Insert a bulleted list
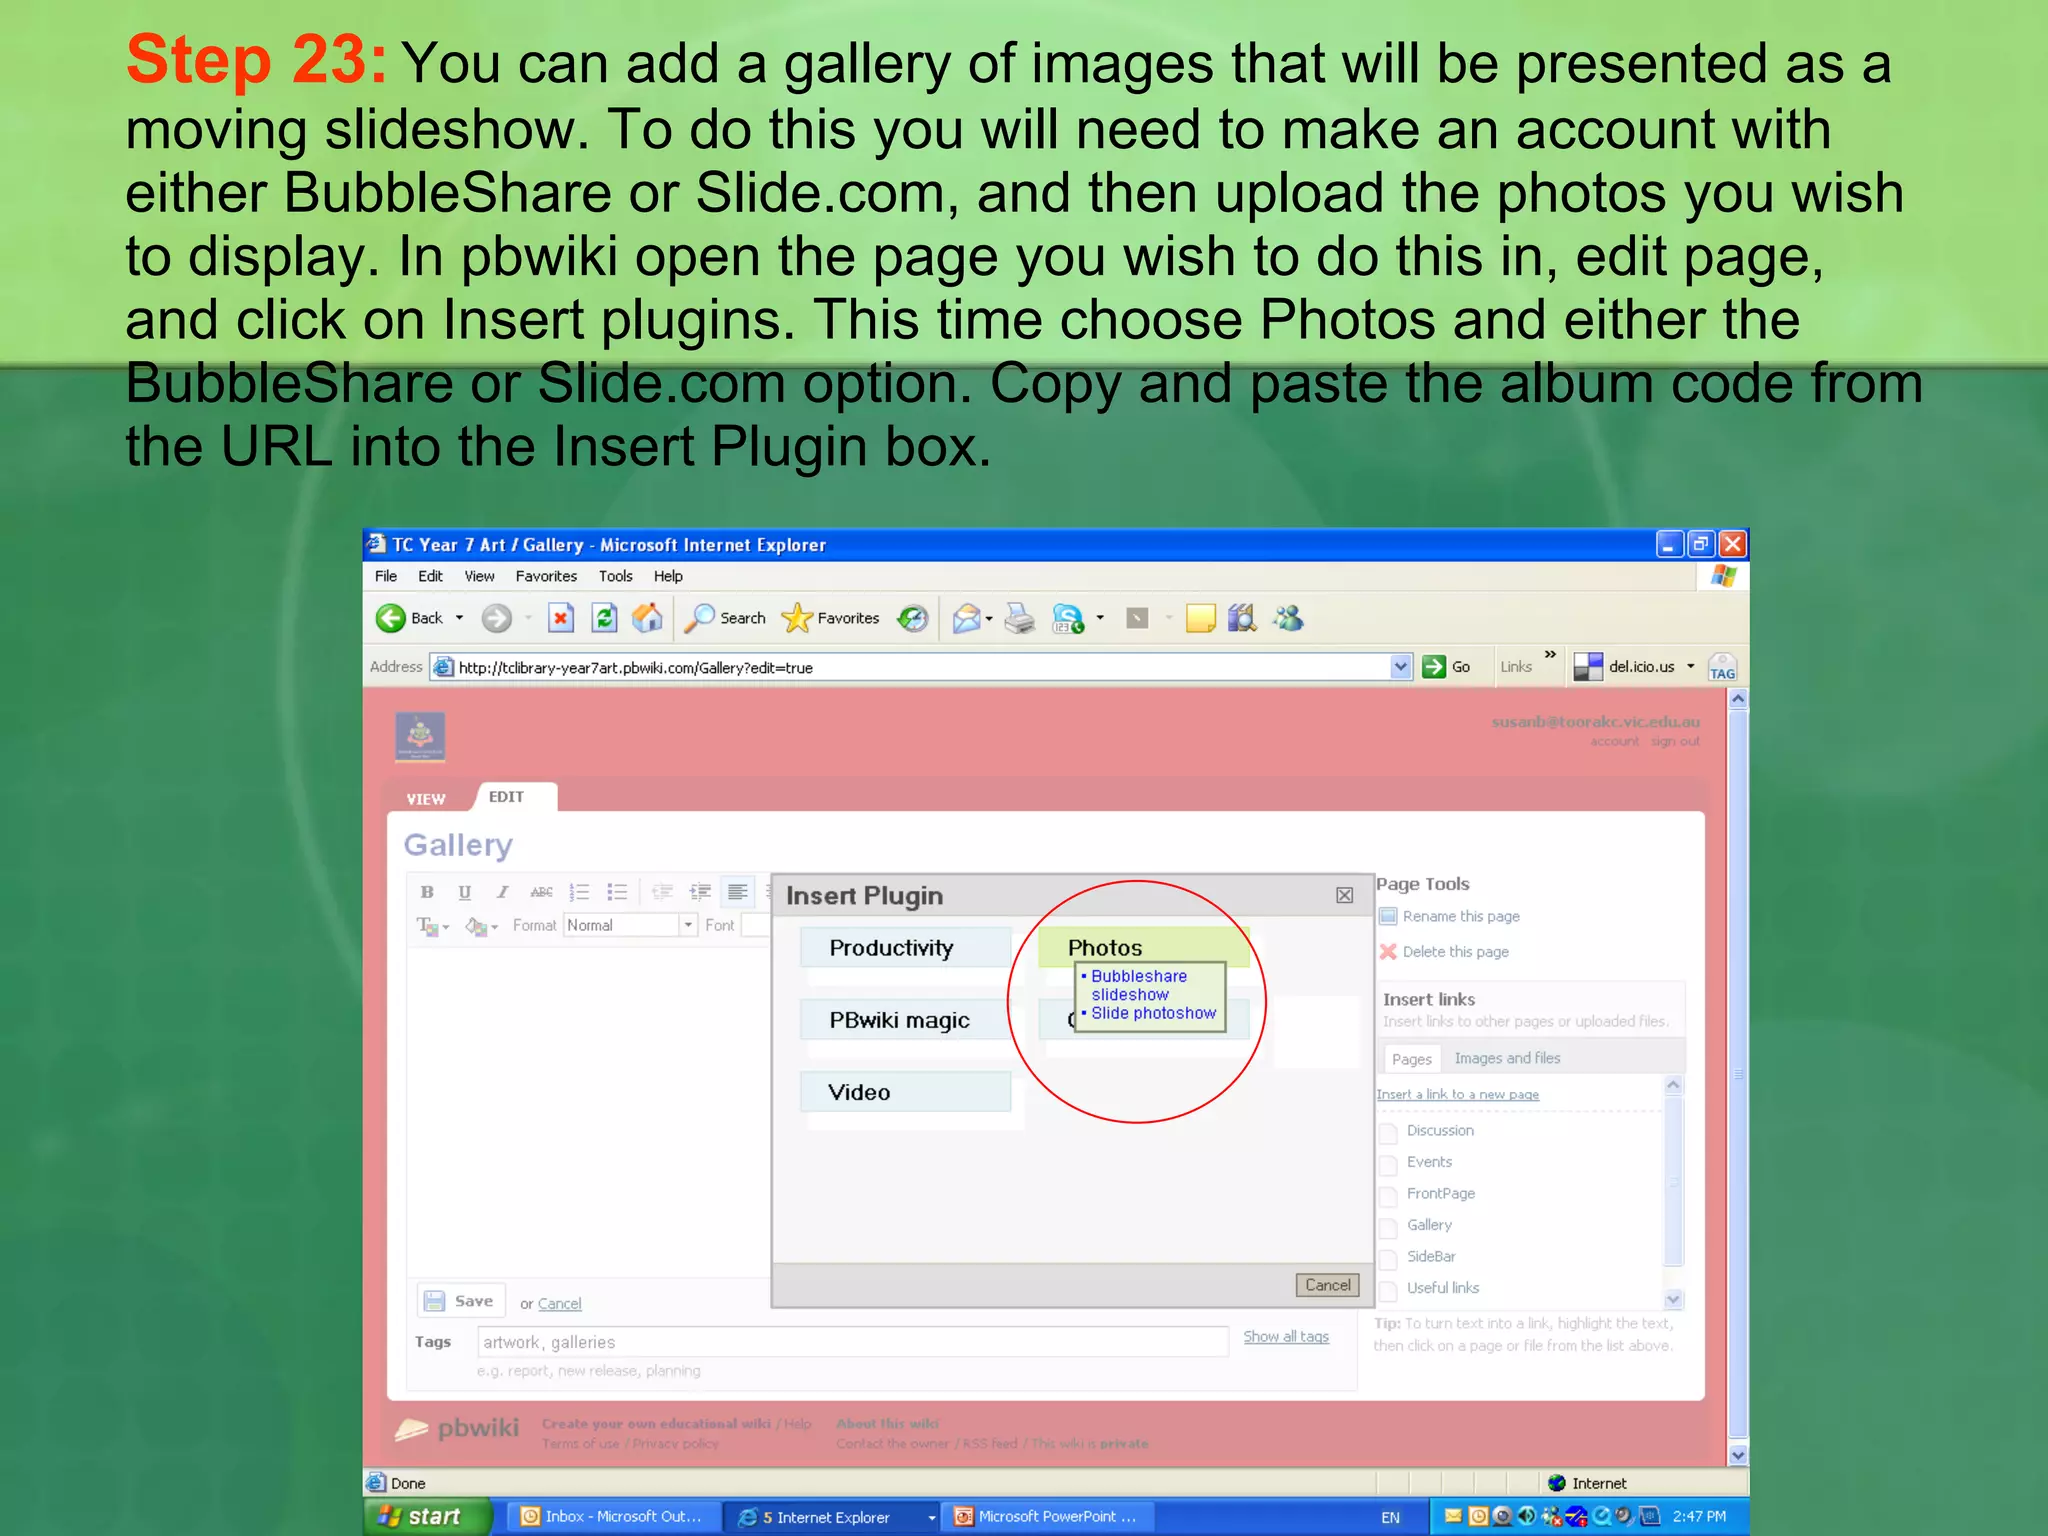Viewport: 2048px width, 1536px height. tap(617, 892)
